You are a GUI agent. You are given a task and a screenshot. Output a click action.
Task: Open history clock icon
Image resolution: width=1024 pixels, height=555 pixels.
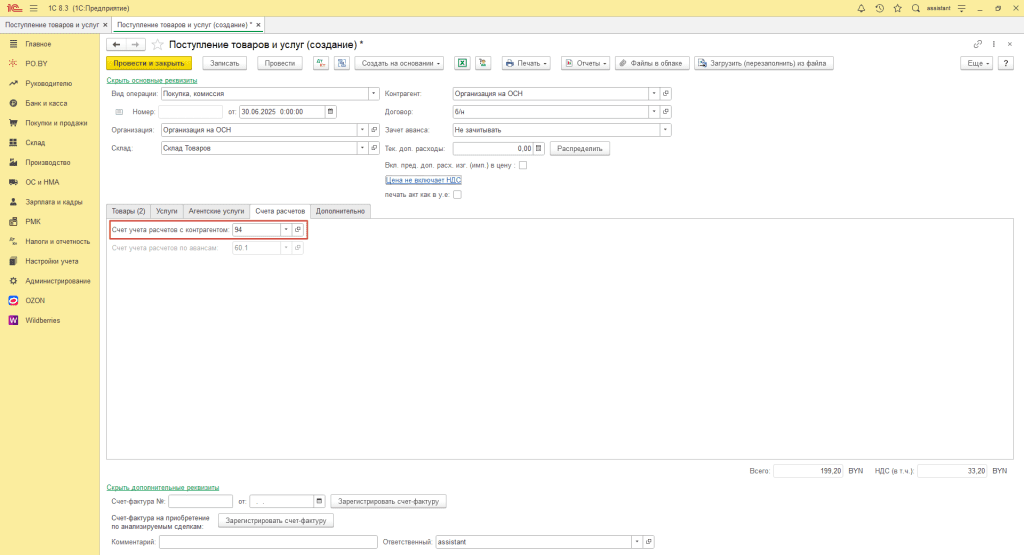[x=879, y=8]
